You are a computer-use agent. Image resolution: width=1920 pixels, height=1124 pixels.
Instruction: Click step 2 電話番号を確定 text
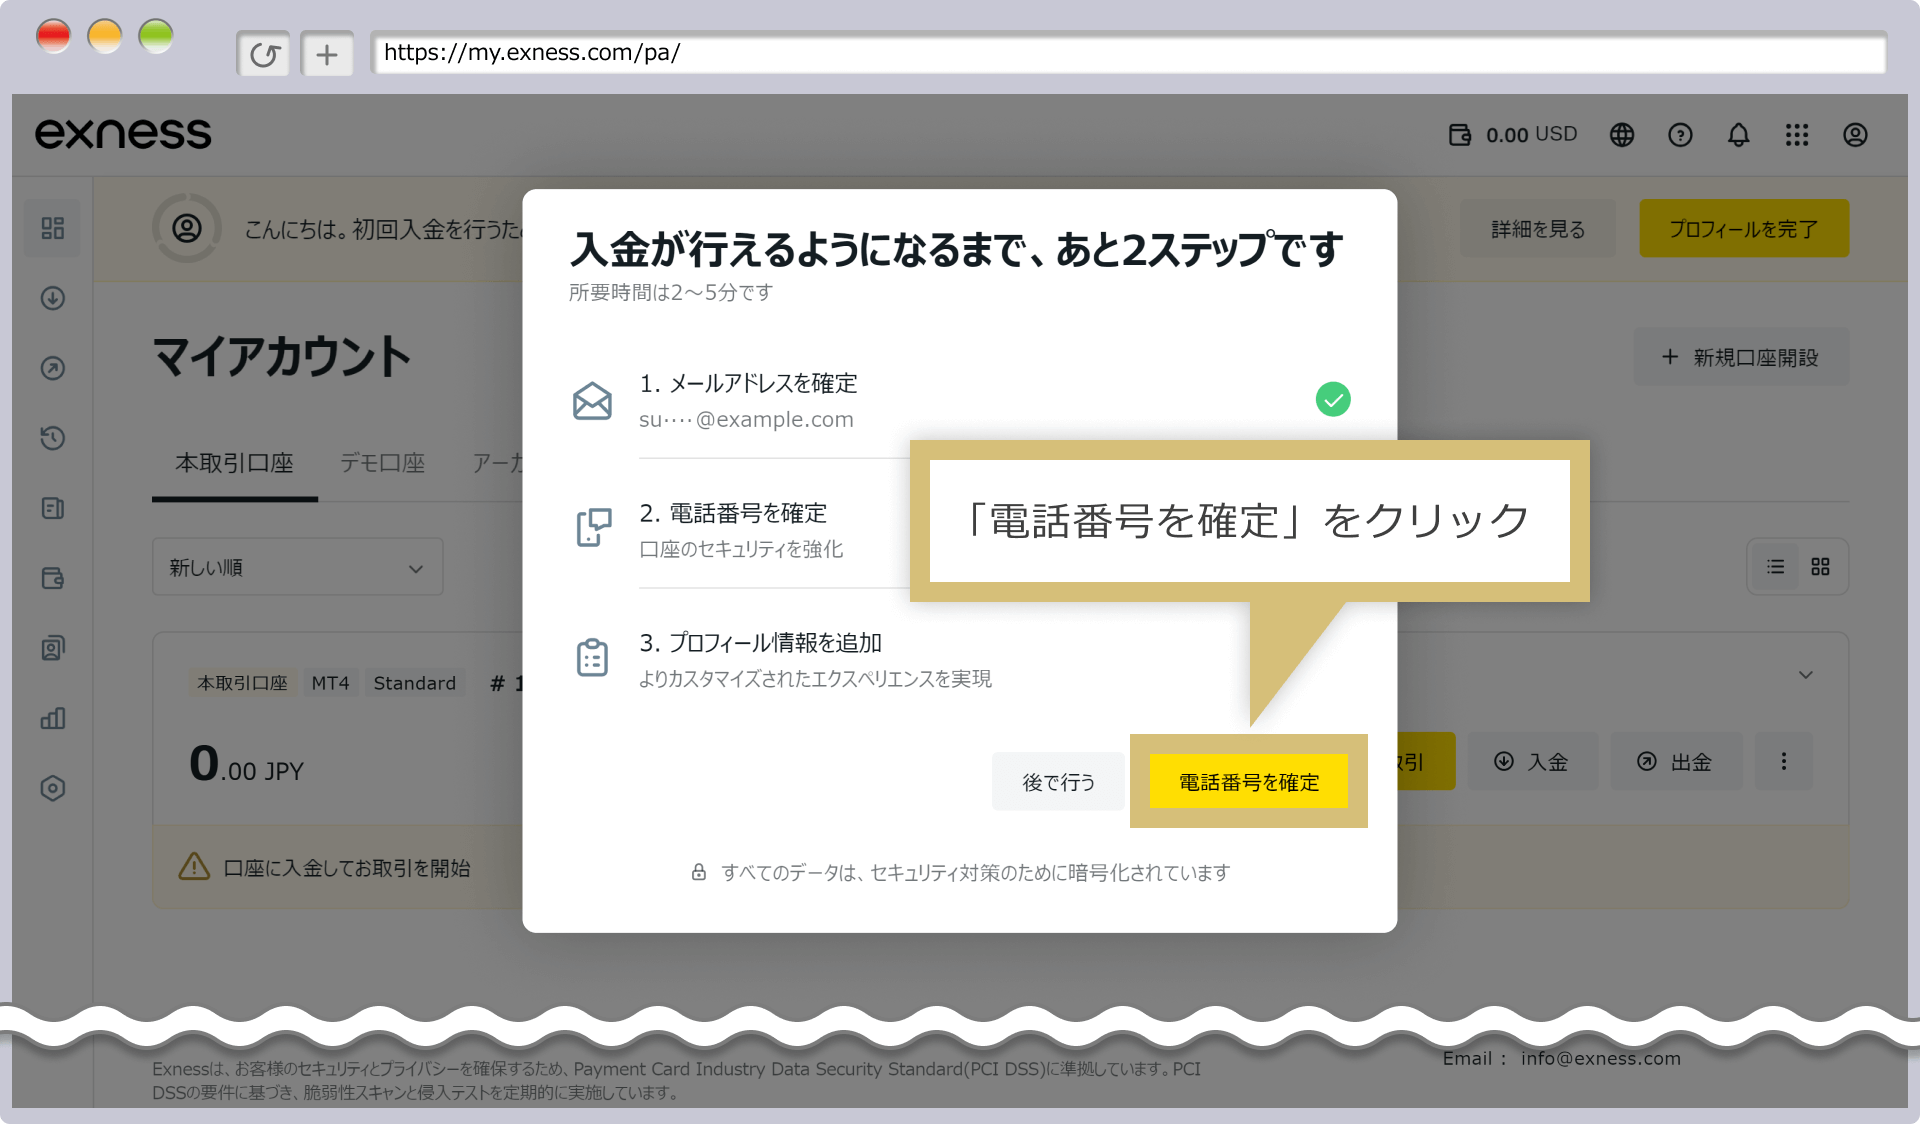(733, 513)
